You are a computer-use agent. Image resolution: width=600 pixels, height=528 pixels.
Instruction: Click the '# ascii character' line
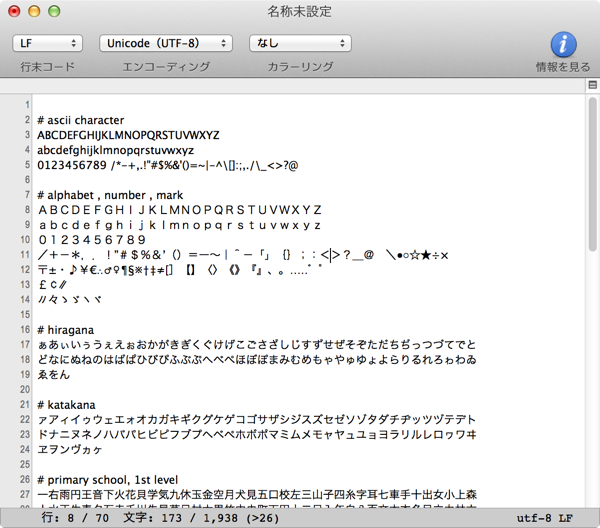(81, 120)
